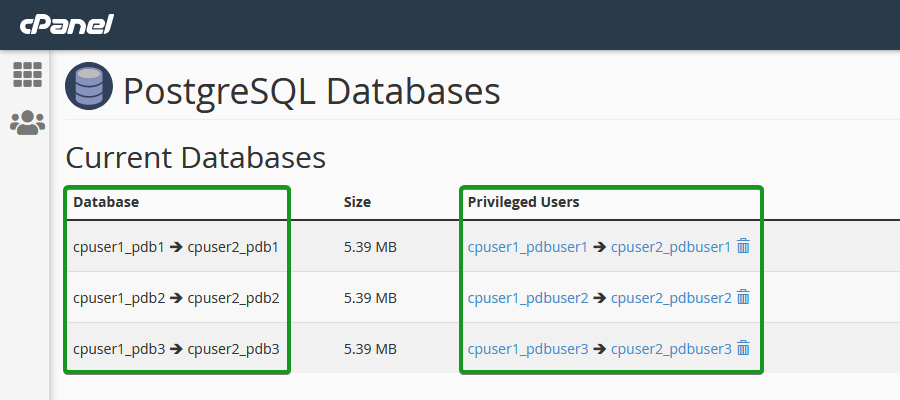900x400 pixels.
Task: Select the cpuser2_pdbuser2 link
Action: (671, 298)
